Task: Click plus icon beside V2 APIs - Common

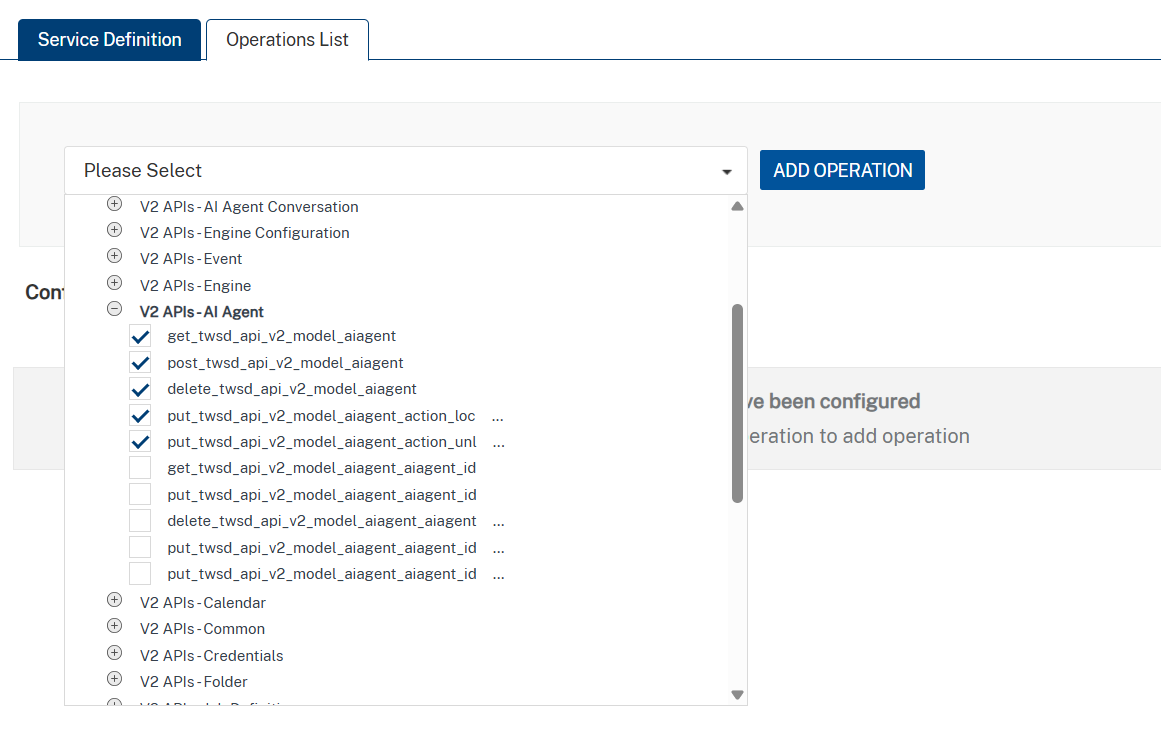Action: tap(114, 626)
